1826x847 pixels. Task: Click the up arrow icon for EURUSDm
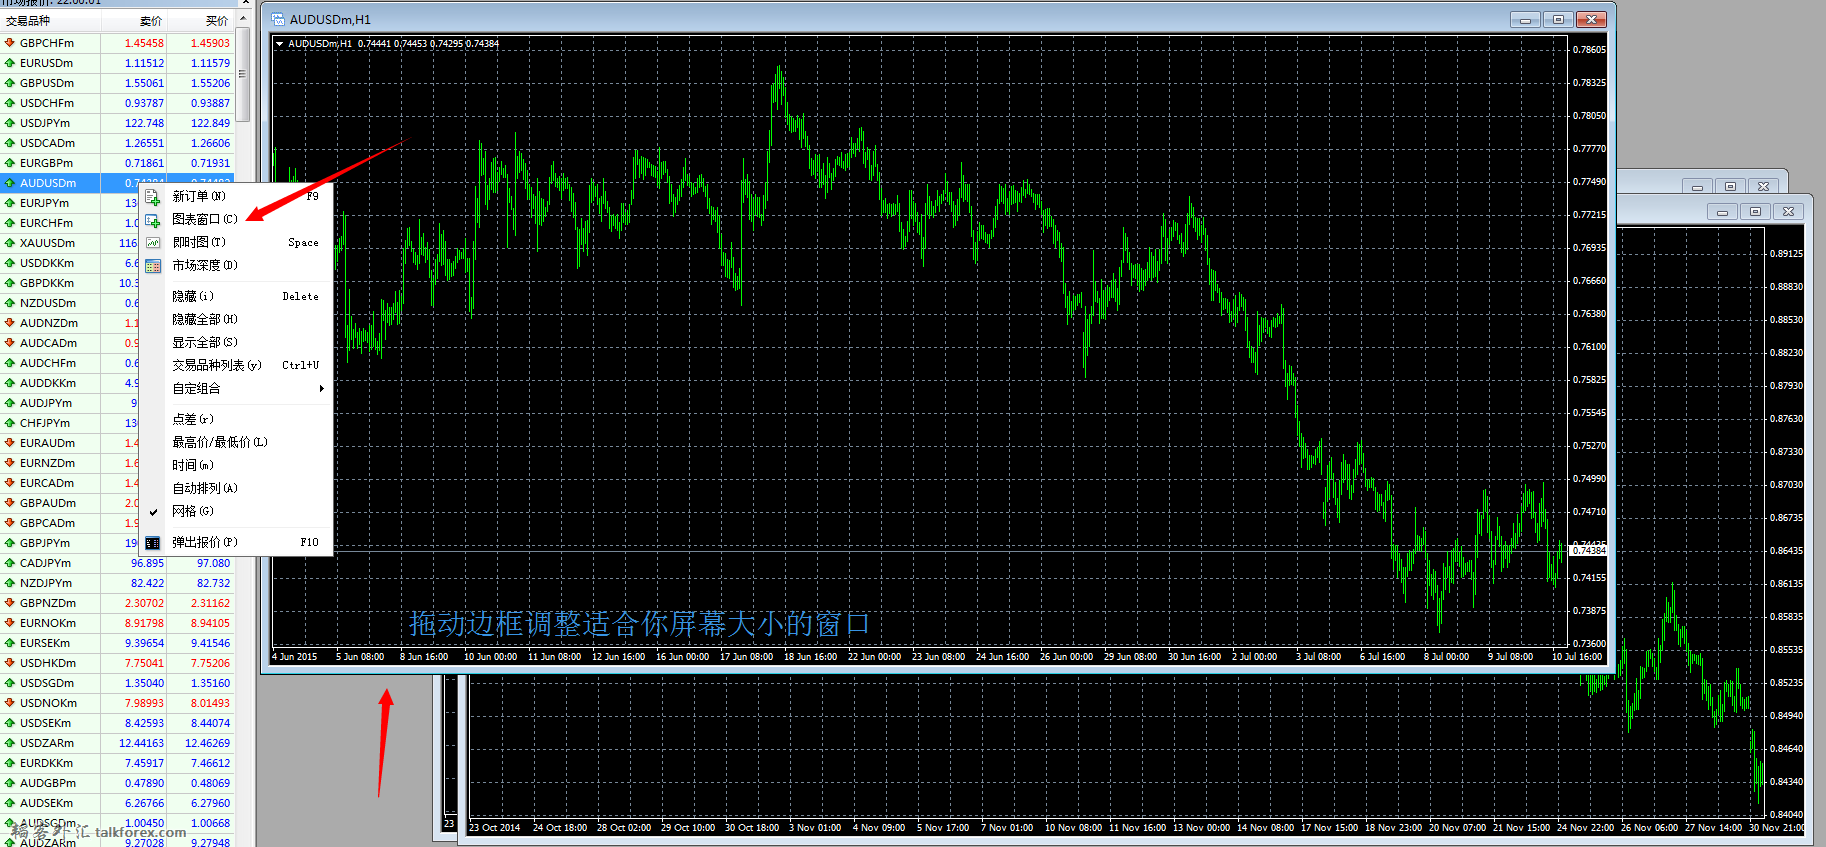pos(9,63)
